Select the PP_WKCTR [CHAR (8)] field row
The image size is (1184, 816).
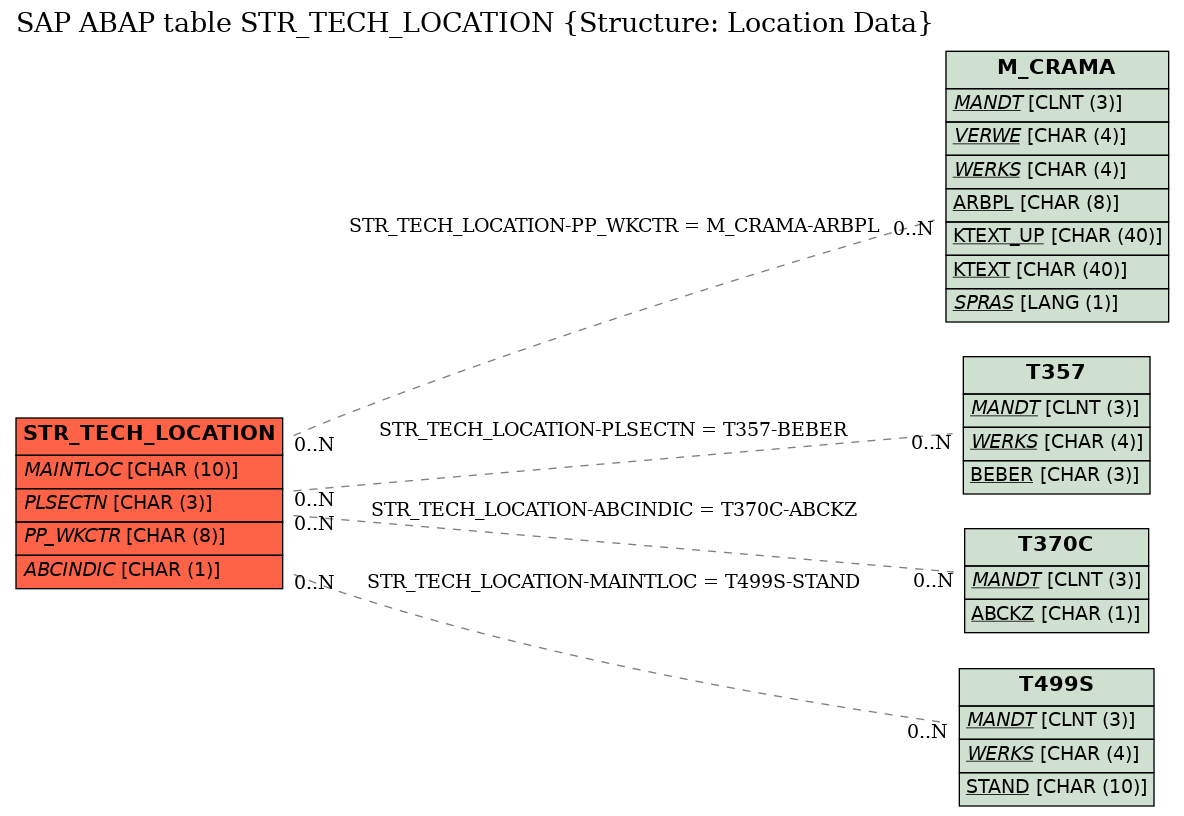(x=150, y=537)
